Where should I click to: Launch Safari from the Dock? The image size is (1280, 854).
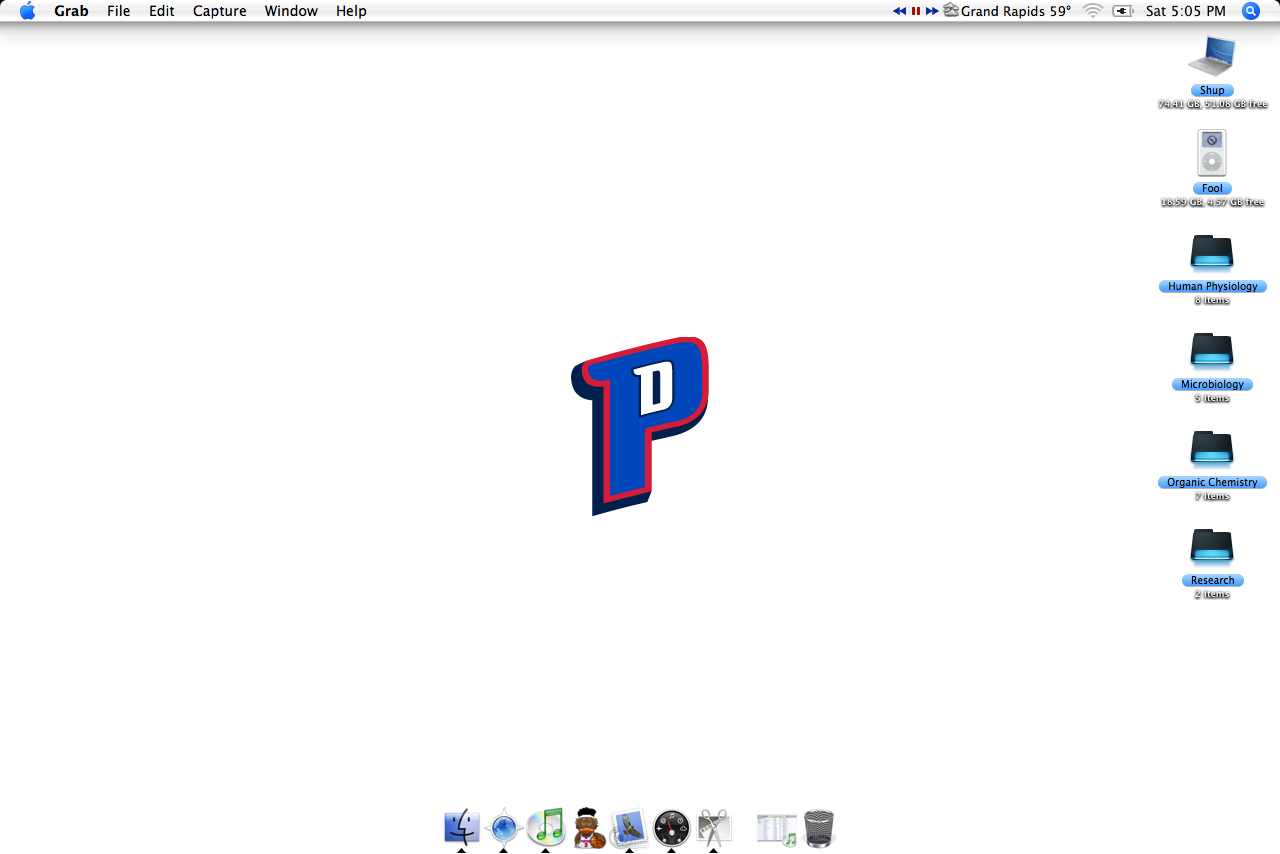pos(503,829)
